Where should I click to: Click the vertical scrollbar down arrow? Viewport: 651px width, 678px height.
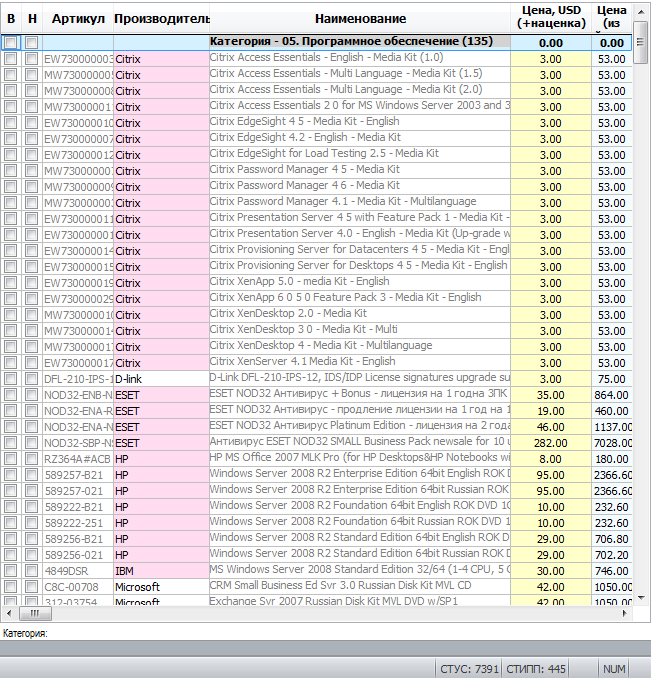tap(641, 598)
